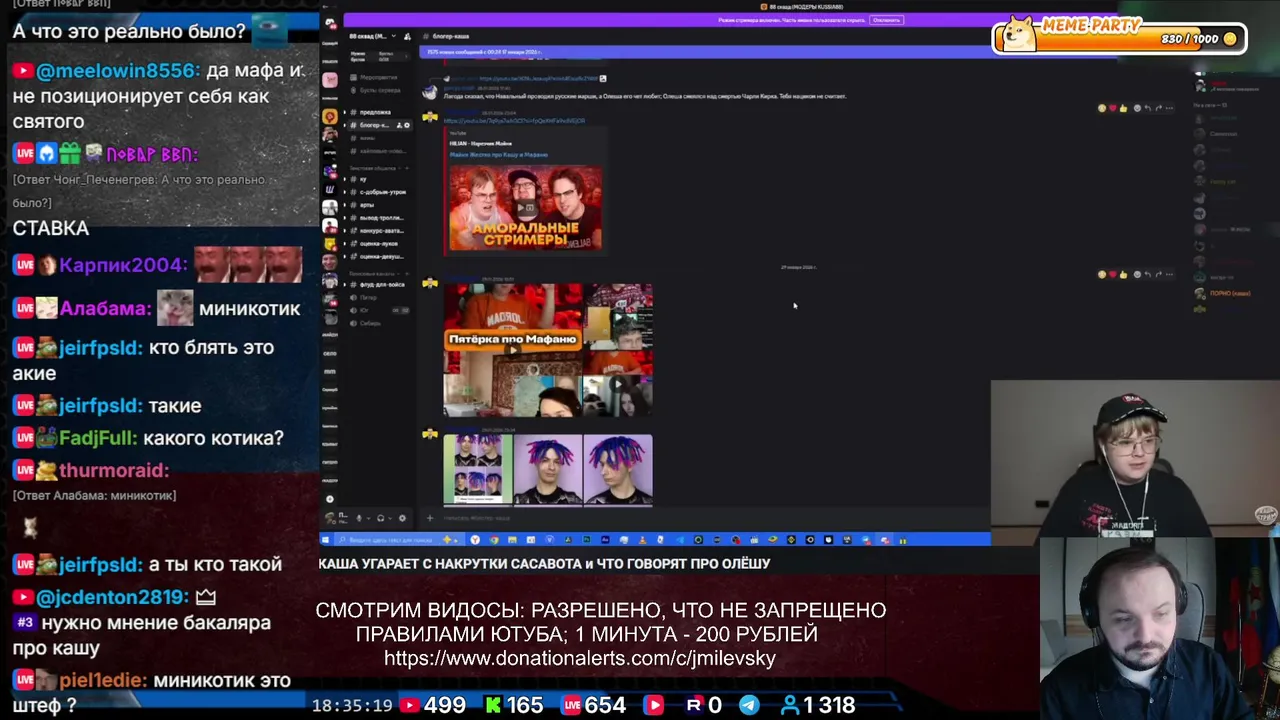
Task: Click forward arrow on first message toolbar
Action: click(x=1159, y=108)
